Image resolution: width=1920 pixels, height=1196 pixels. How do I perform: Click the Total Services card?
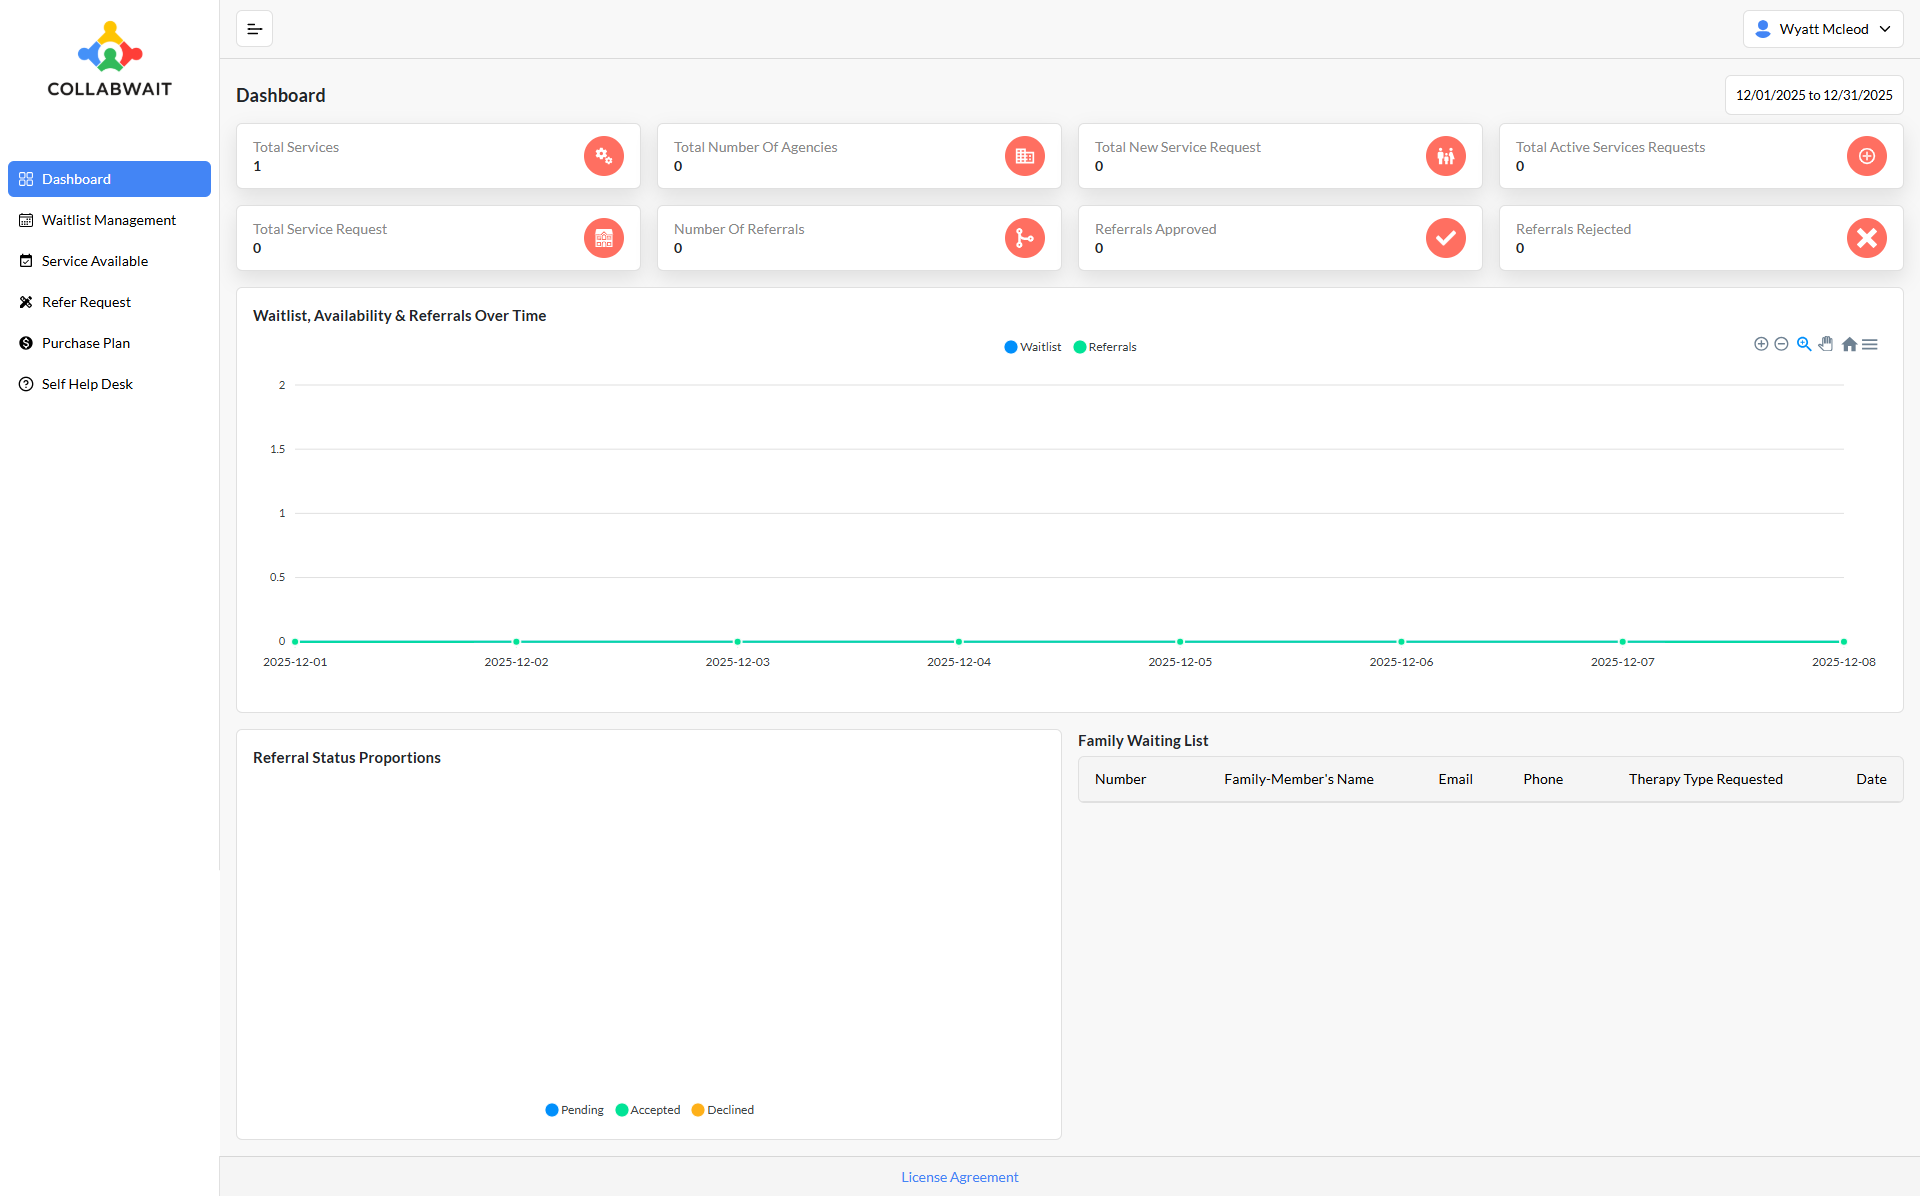coord(437,156)
